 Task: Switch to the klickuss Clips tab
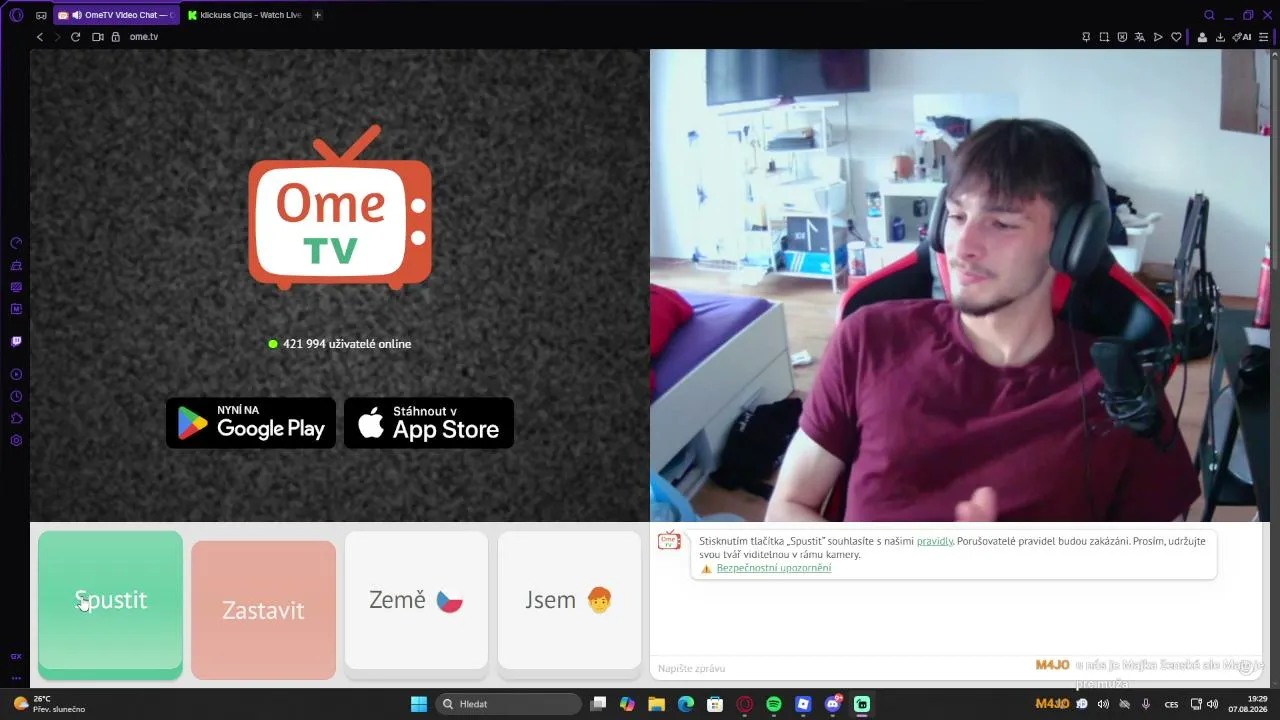click(244, 15)
